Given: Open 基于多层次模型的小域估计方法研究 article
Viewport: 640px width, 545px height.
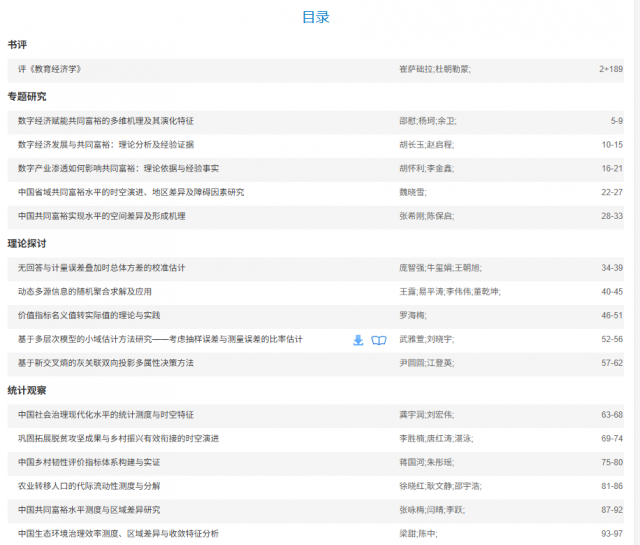Looking at the screenshot, I should 160,340.
